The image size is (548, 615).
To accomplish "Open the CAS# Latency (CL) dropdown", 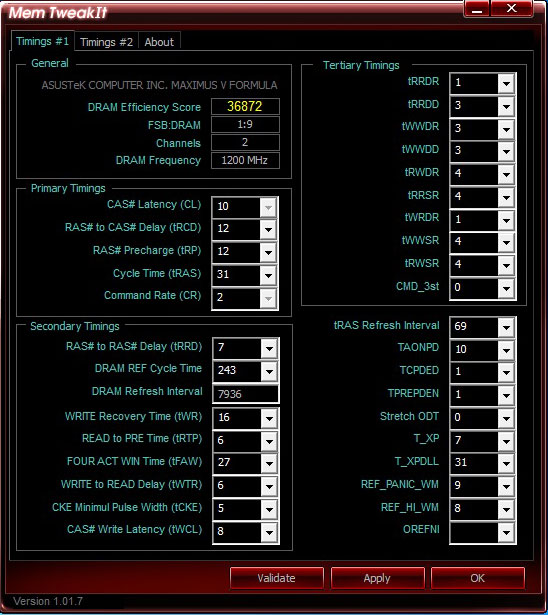I will tap(268, 207).
